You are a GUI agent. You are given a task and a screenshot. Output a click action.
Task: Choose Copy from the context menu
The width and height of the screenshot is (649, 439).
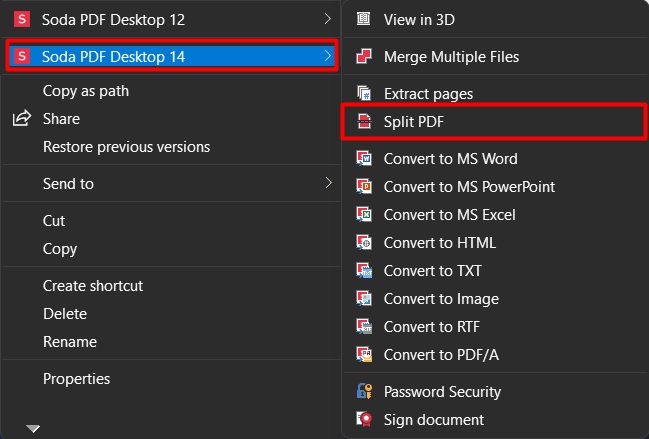click(60, 249)
